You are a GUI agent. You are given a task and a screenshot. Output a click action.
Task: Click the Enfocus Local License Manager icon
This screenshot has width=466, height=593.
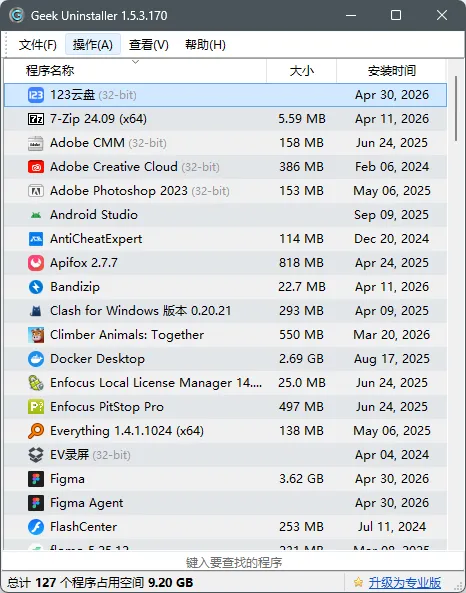36,383
